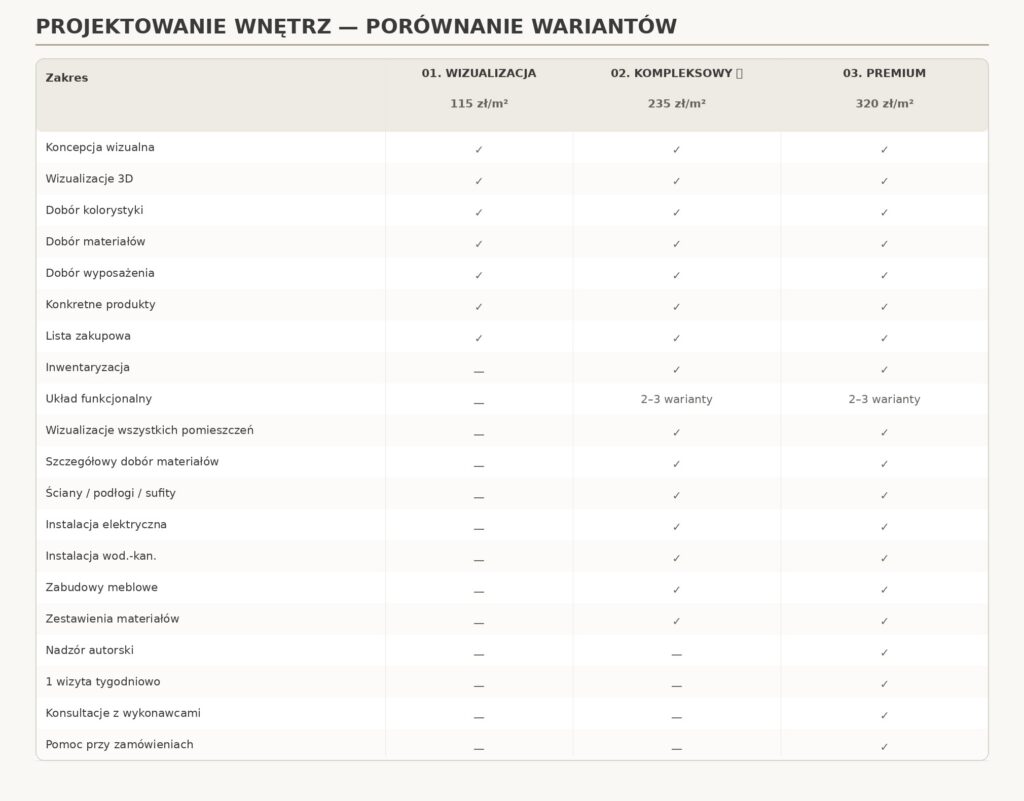Select the Konsultacje z wykonawcami row label
This screenshot has height=801, width=1024.
click(123, 713)
